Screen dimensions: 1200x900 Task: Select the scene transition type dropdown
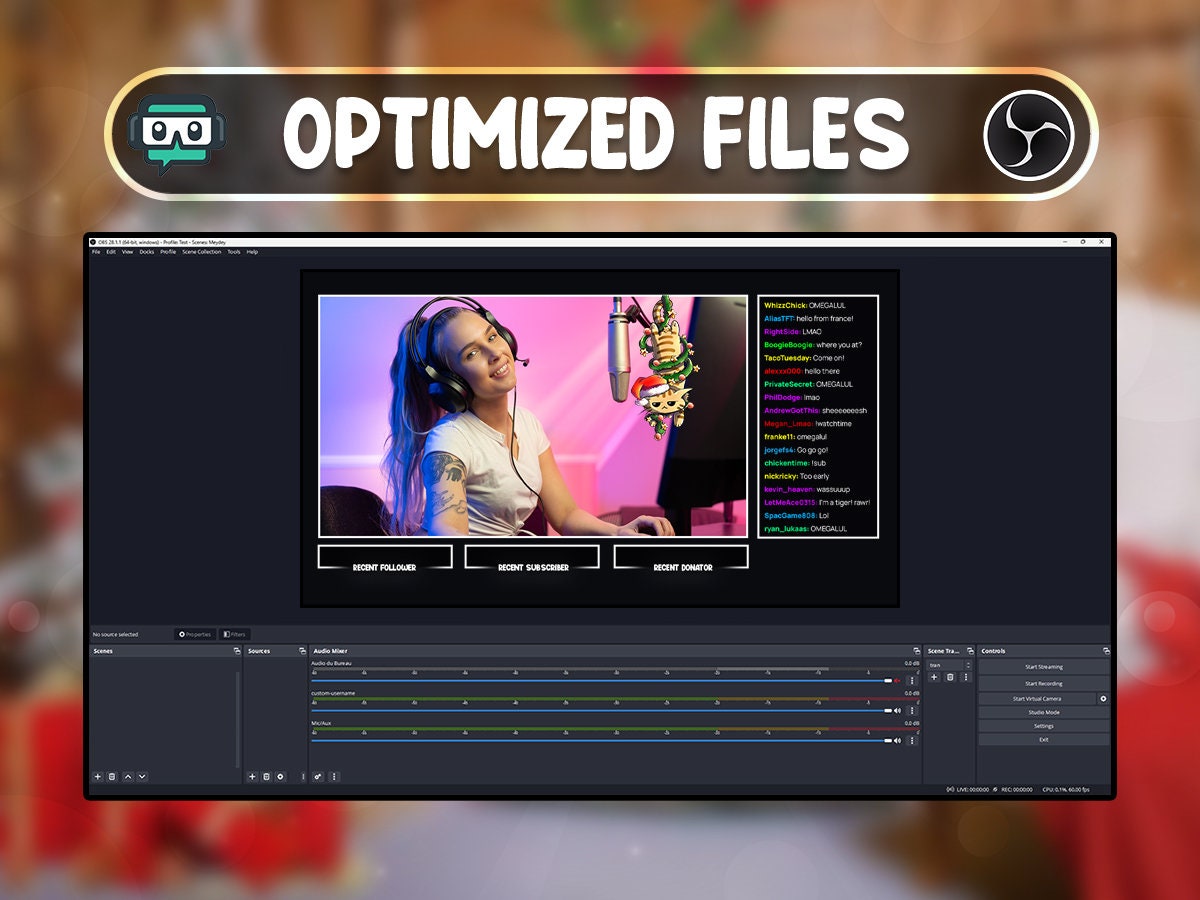pyautogui.click(x=950, y=665)
